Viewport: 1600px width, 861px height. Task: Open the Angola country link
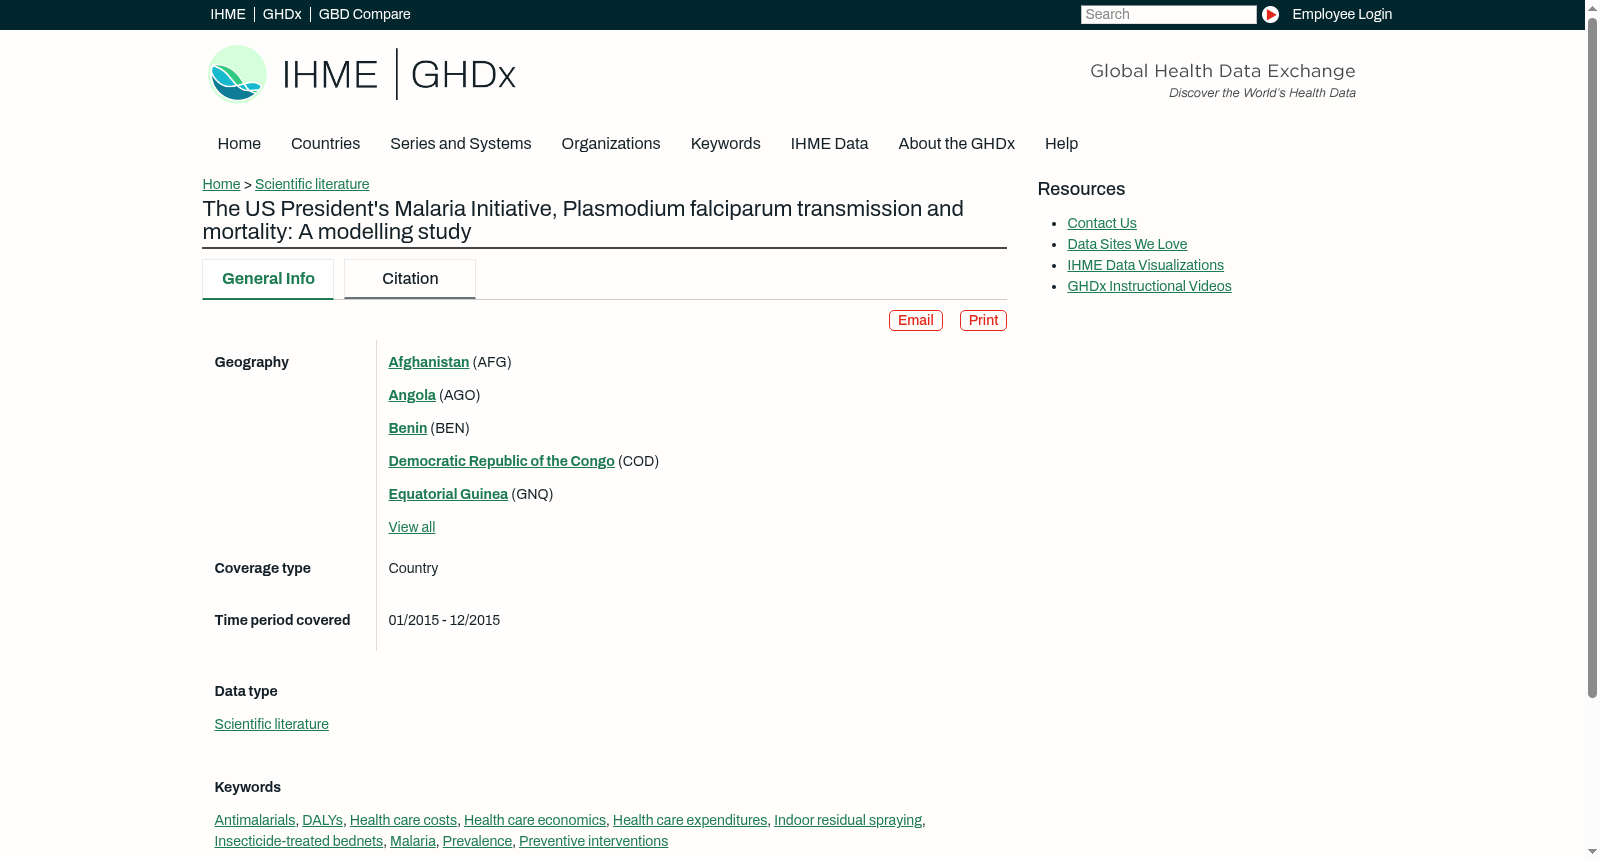pyautogui.click(x=412, y=395)
